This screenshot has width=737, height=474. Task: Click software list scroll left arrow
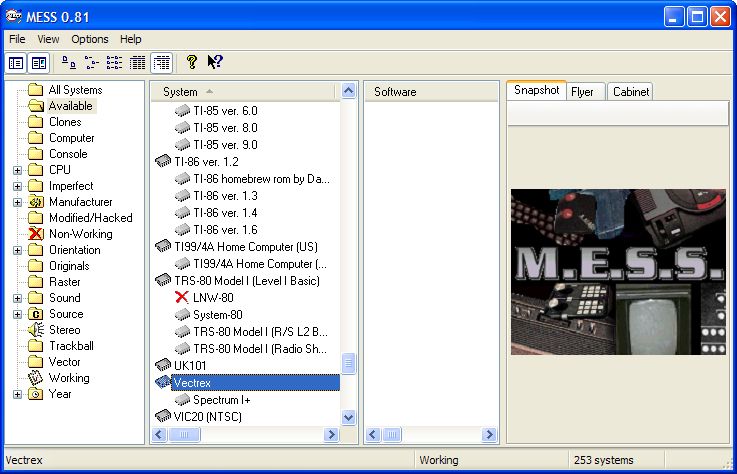tap(373, 434)
